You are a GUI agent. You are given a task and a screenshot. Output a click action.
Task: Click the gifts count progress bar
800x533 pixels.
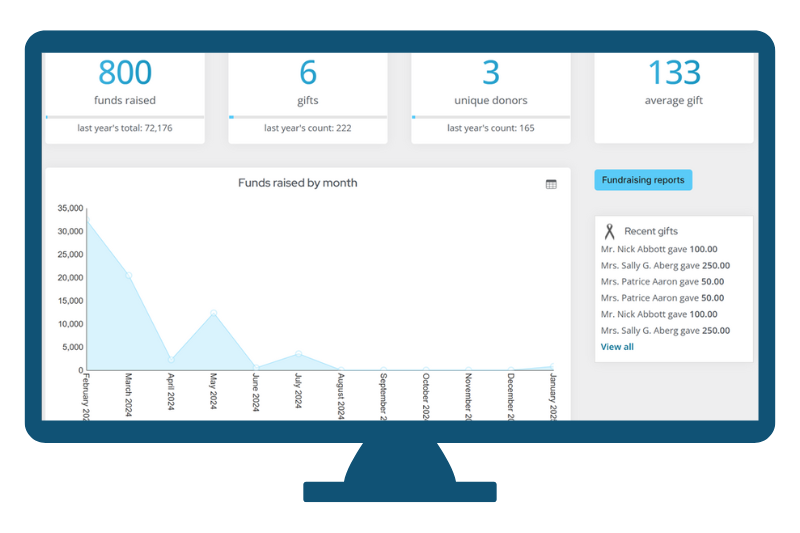point(308,117)
